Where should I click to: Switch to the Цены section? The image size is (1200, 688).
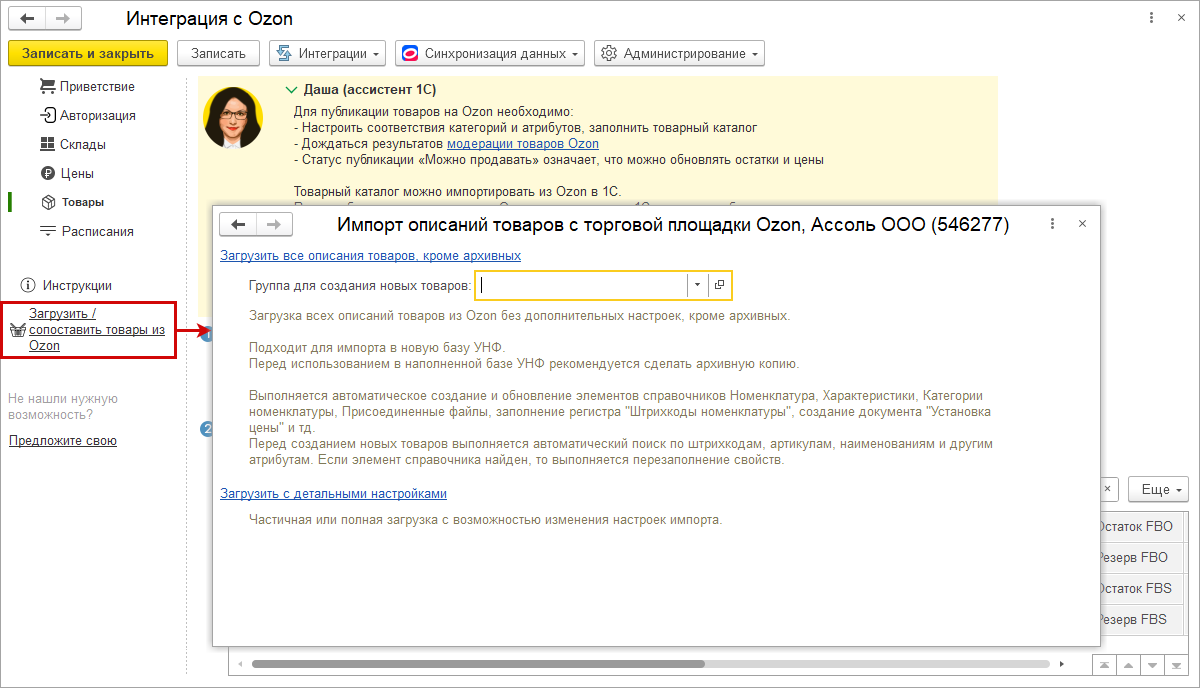pyautogui.click(x=79, y=173)
